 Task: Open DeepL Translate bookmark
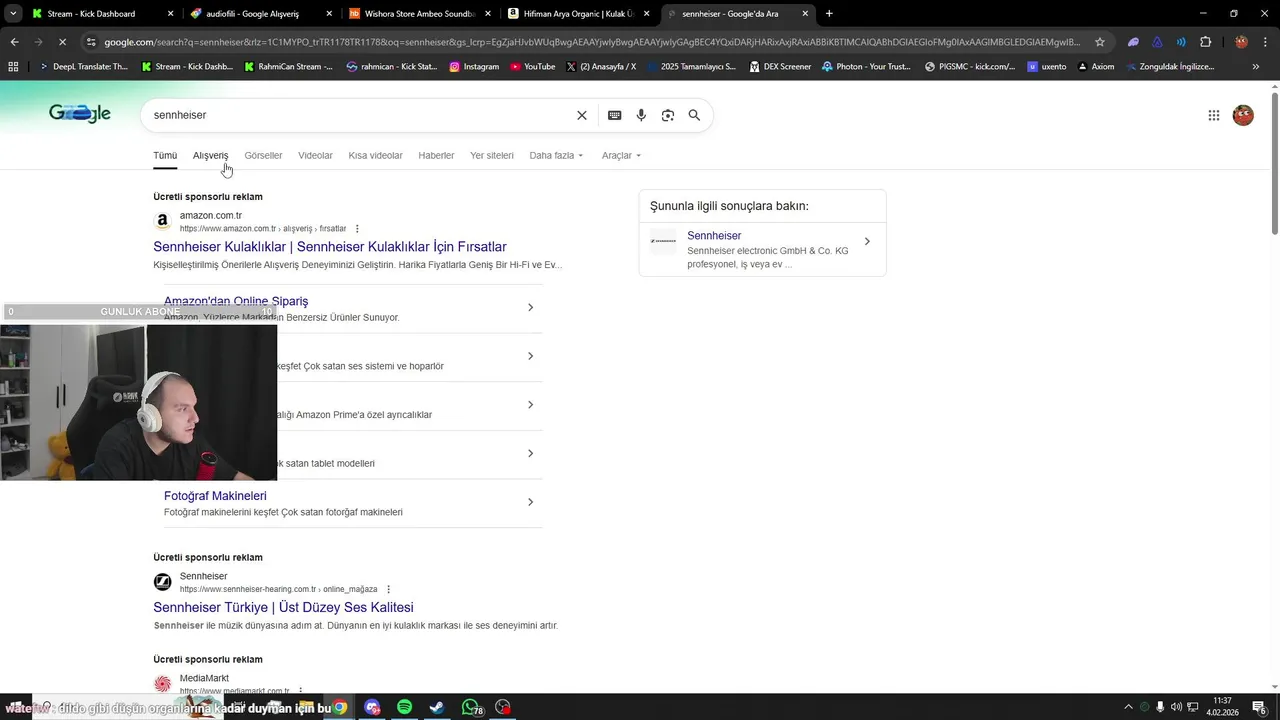(x=84, y=67)
